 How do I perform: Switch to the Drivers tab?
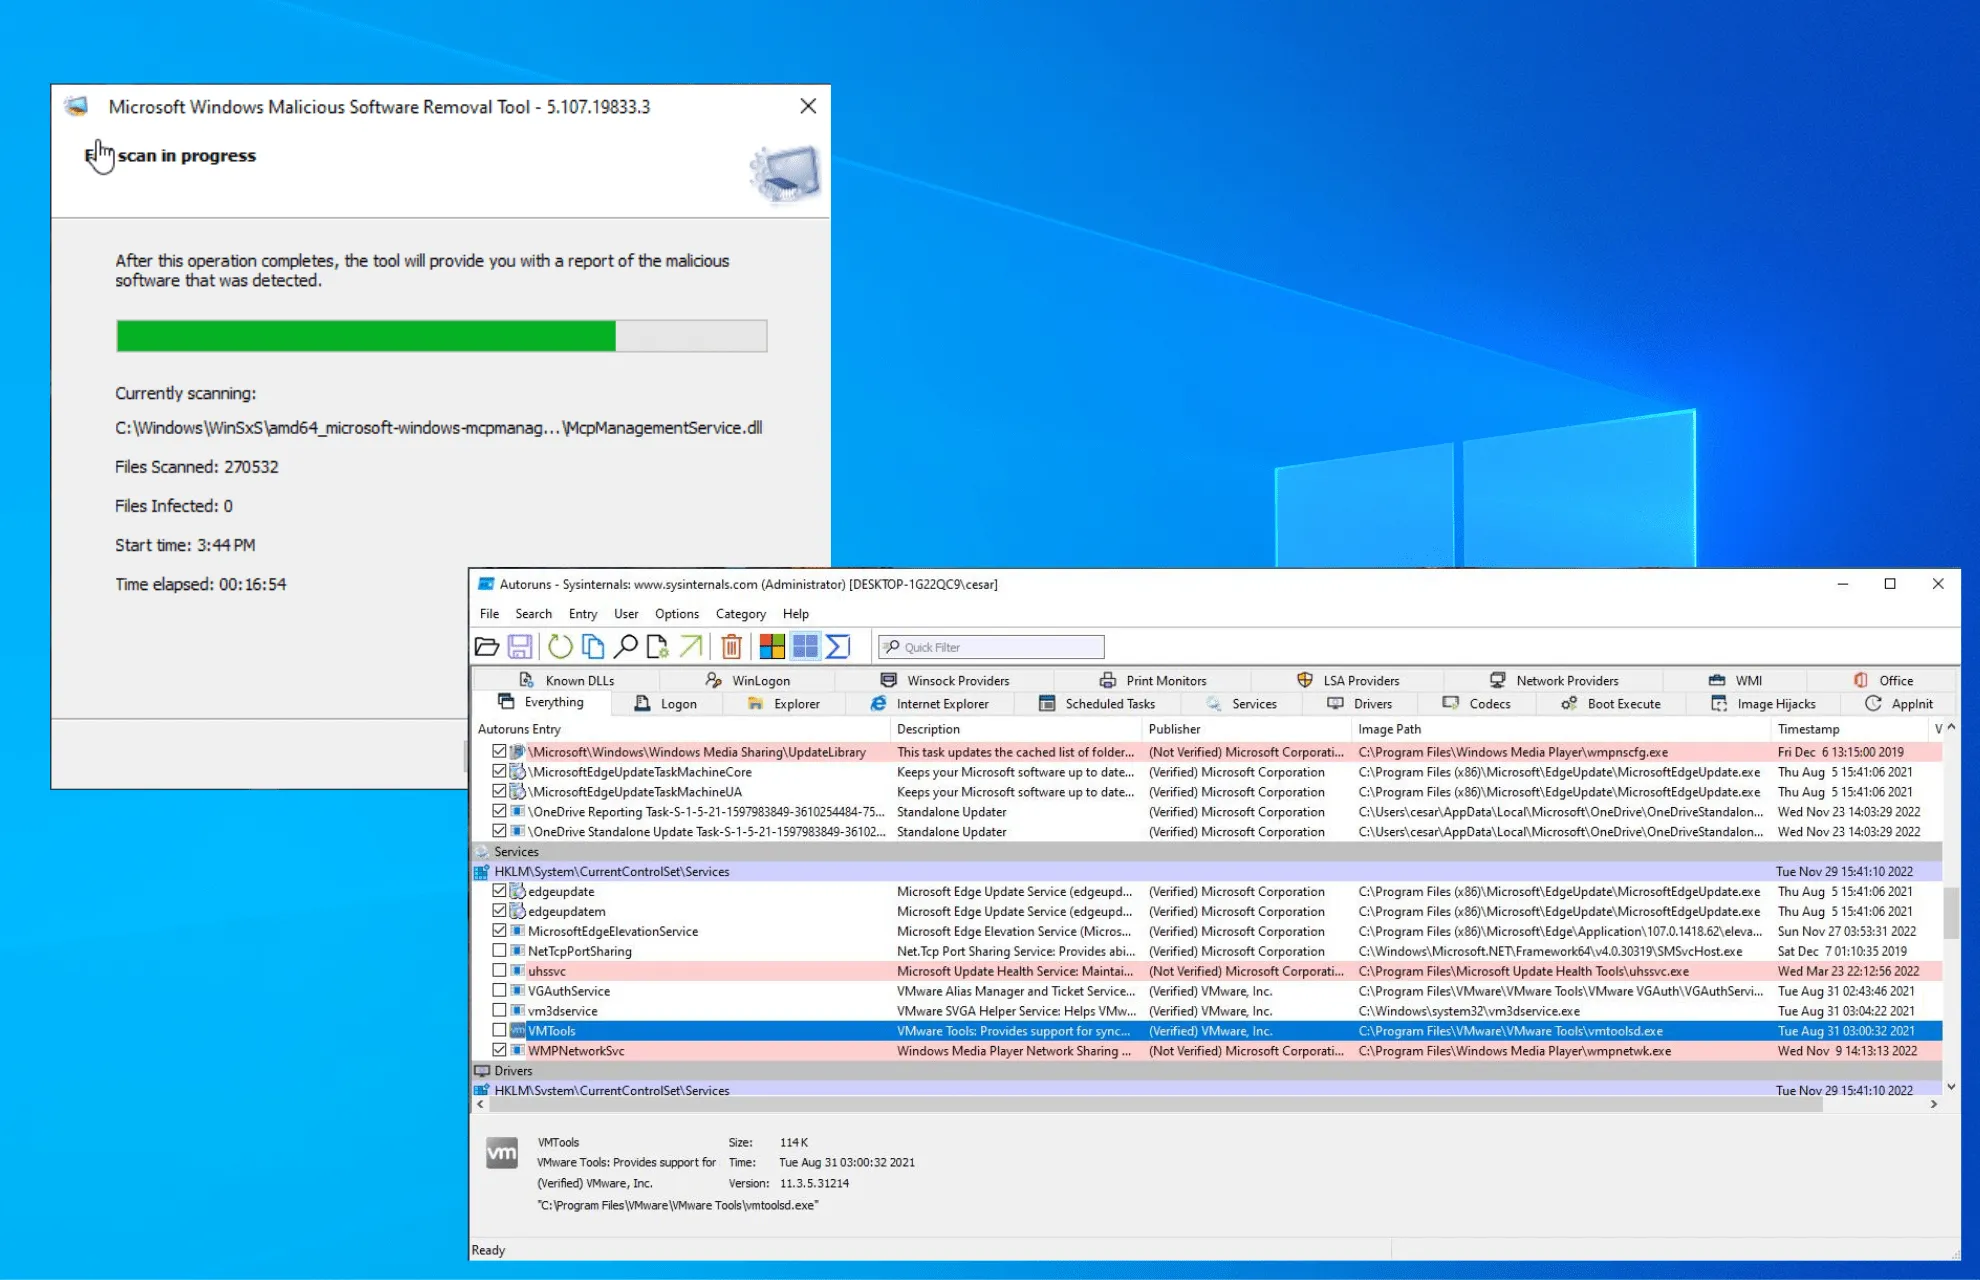pos(1360,704)
